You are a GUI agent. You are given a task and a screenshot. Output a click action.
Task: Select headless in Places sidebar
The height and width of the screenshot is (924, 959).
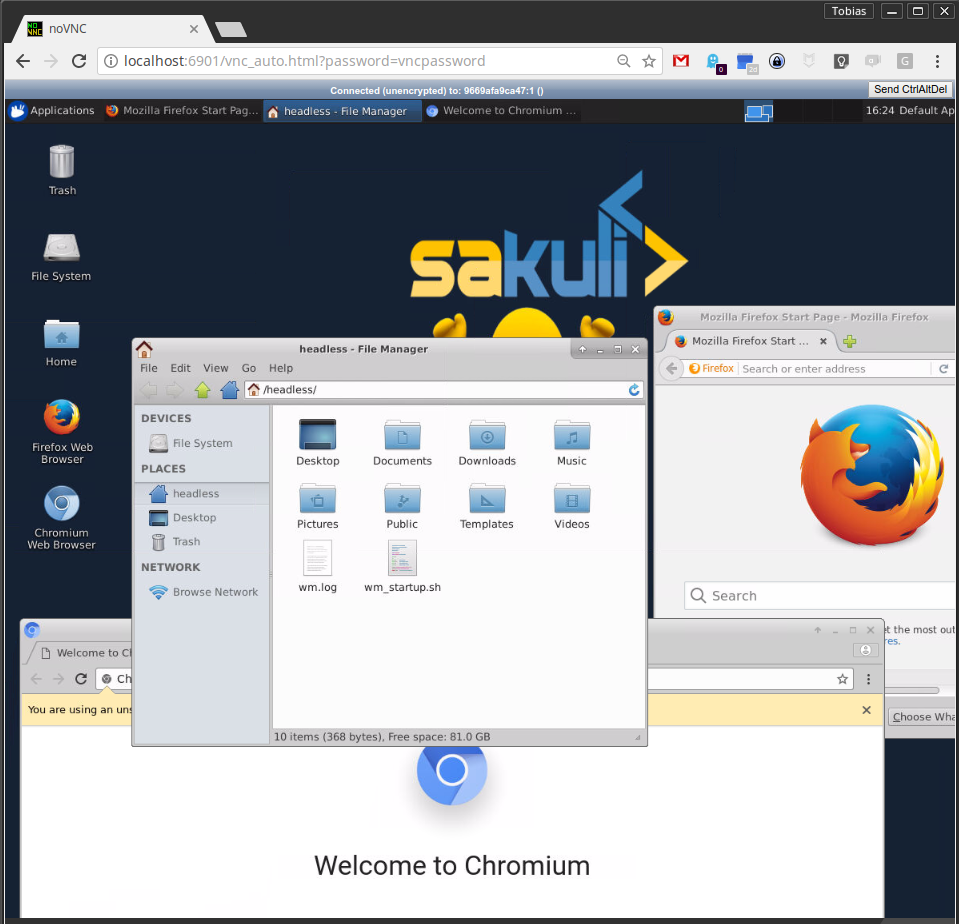(x=201, y=493)
